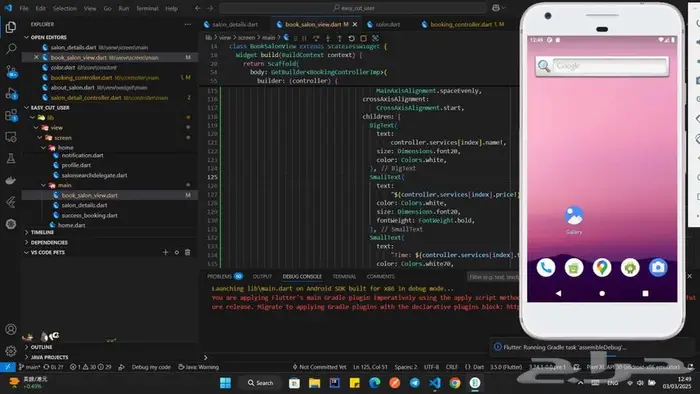Image resolution: width=700 pixels, height=394 pixels.
Task: Expand the DEPENDENCIES section
Action: [49, 243]
